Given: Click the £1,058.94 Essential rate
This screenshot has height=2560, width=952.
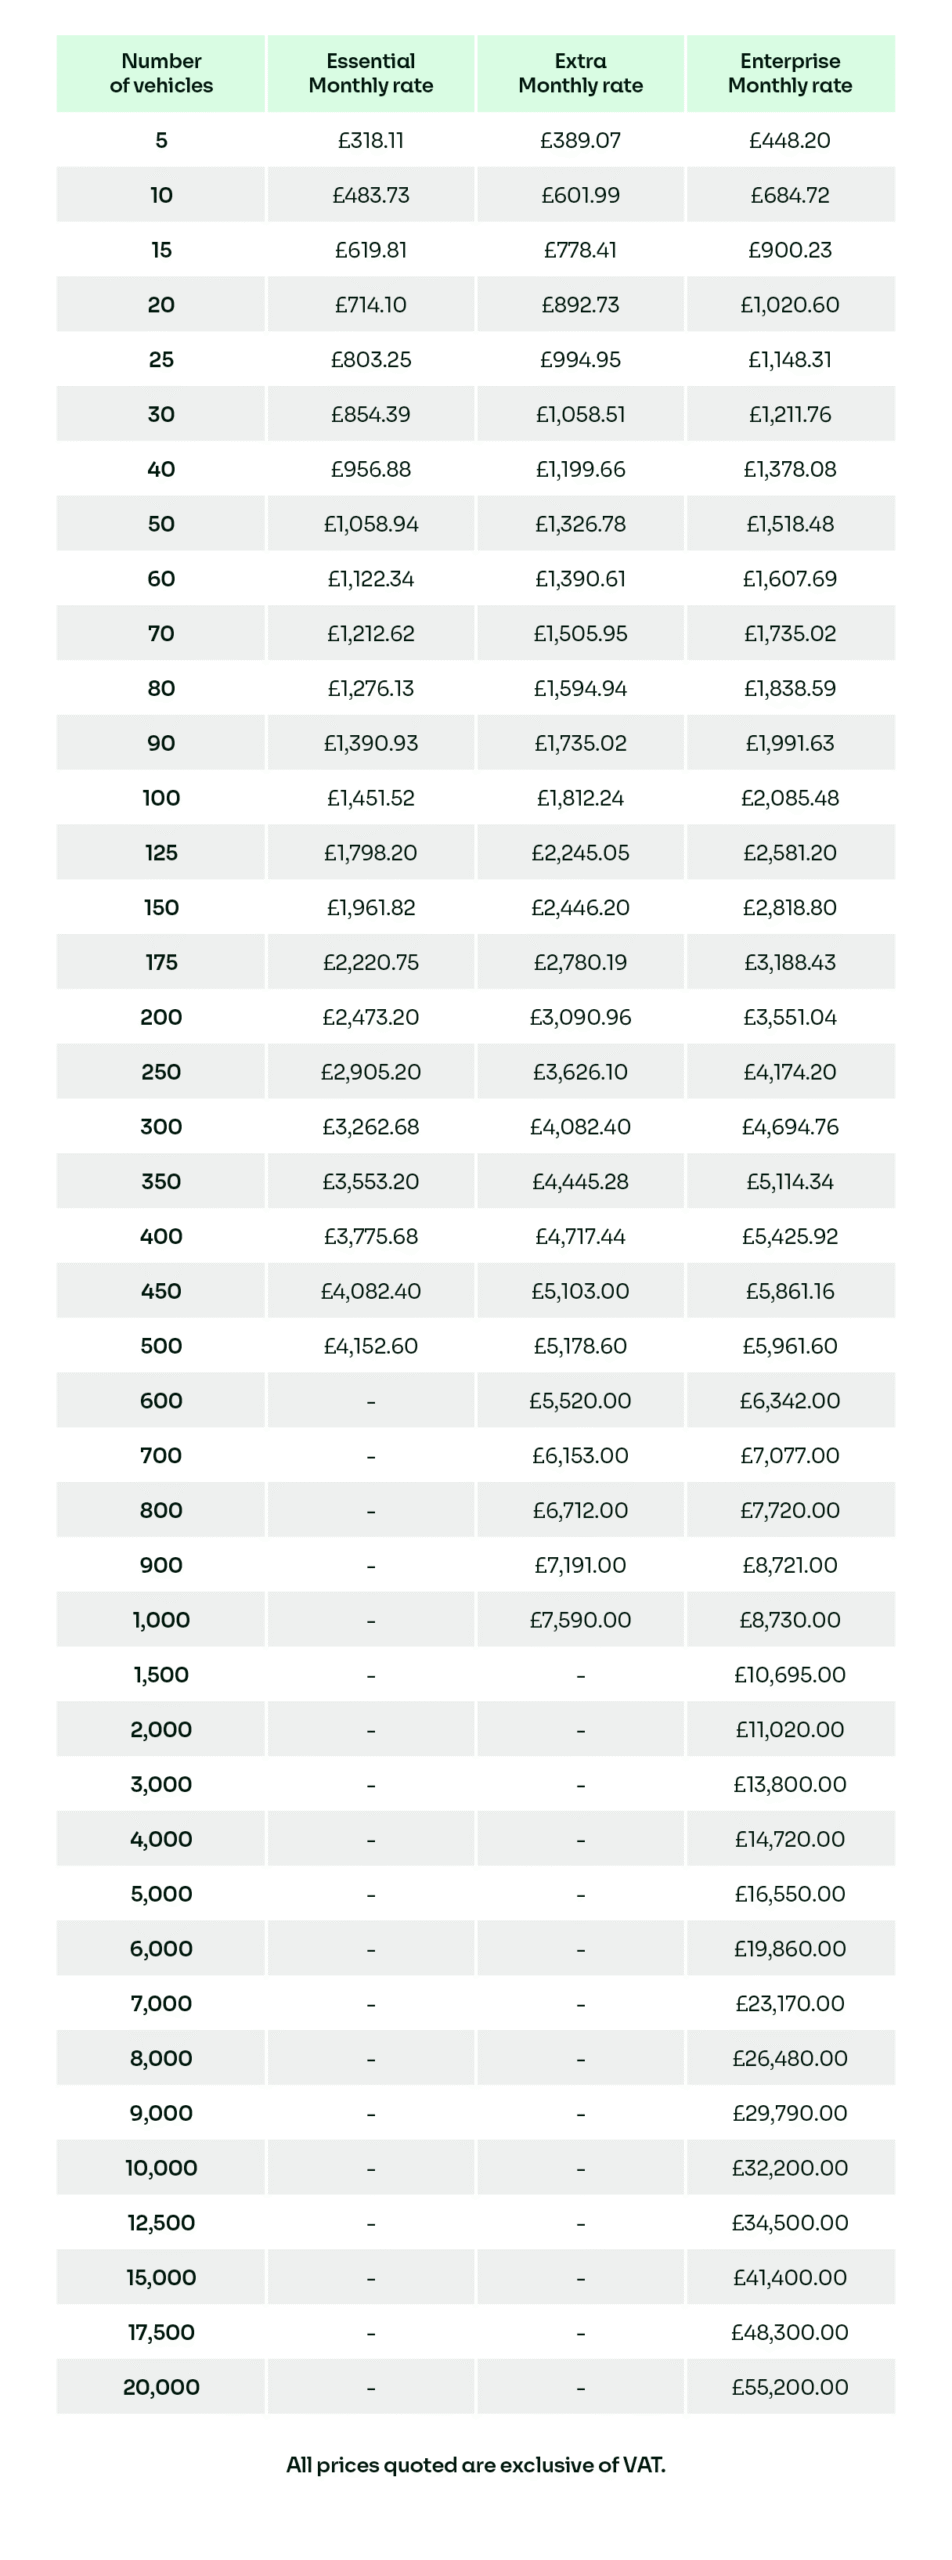Looking at the screenshot, I should pos(370,524).
